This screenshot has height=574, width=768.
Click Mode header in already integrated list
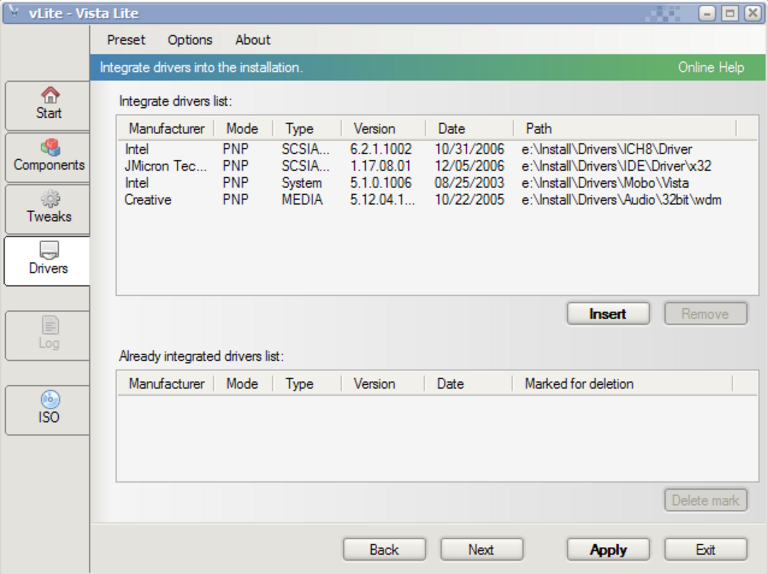(x=243, y=383)
